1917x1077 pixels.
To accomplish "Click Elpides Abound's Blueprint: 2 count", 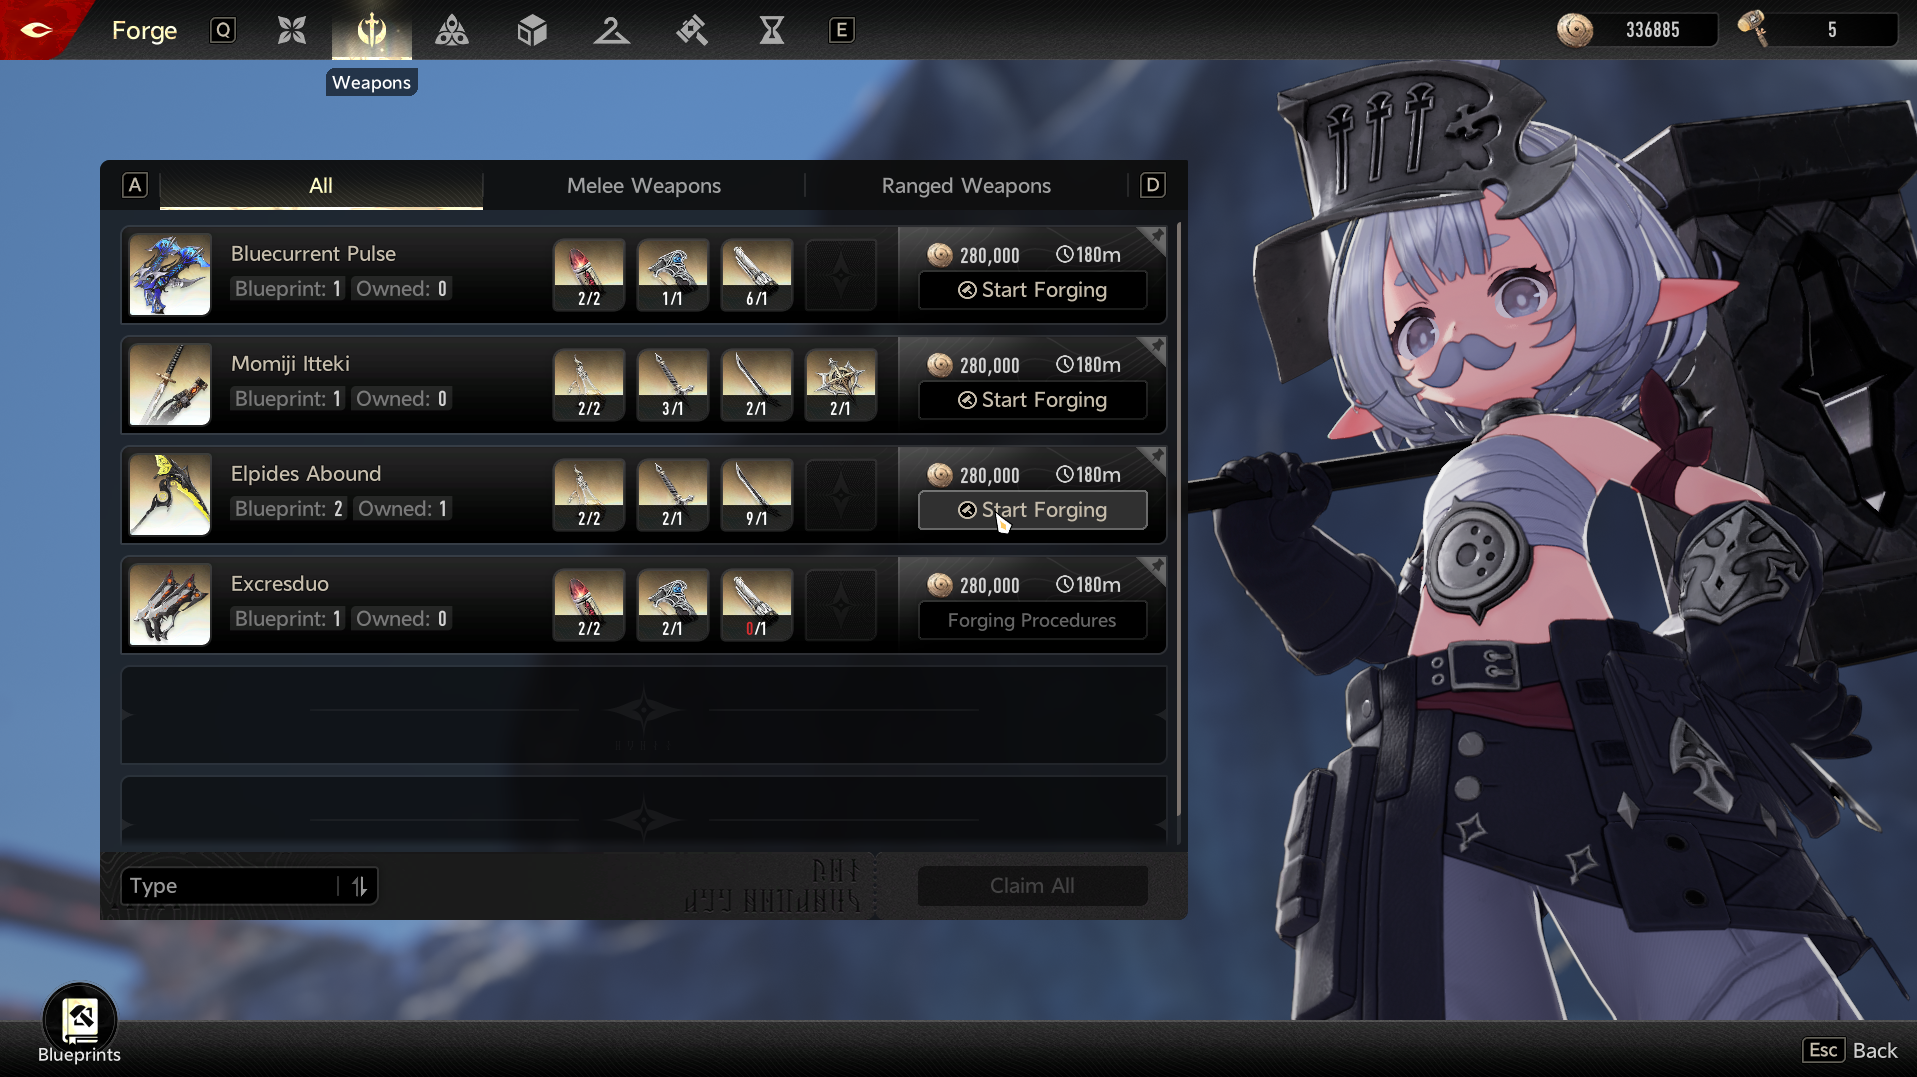I will (x=289, y=509).
